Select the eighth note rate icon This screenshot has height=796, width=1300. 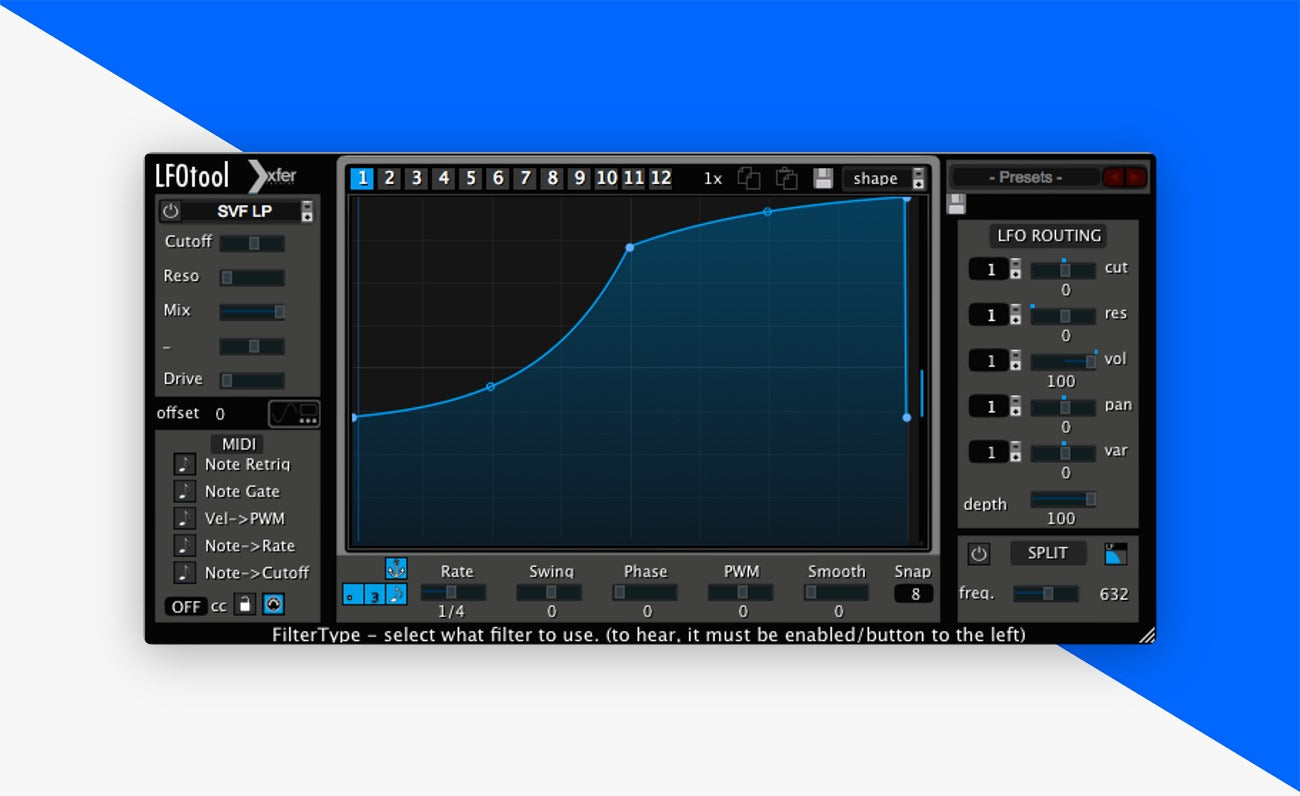pos(396,594)
